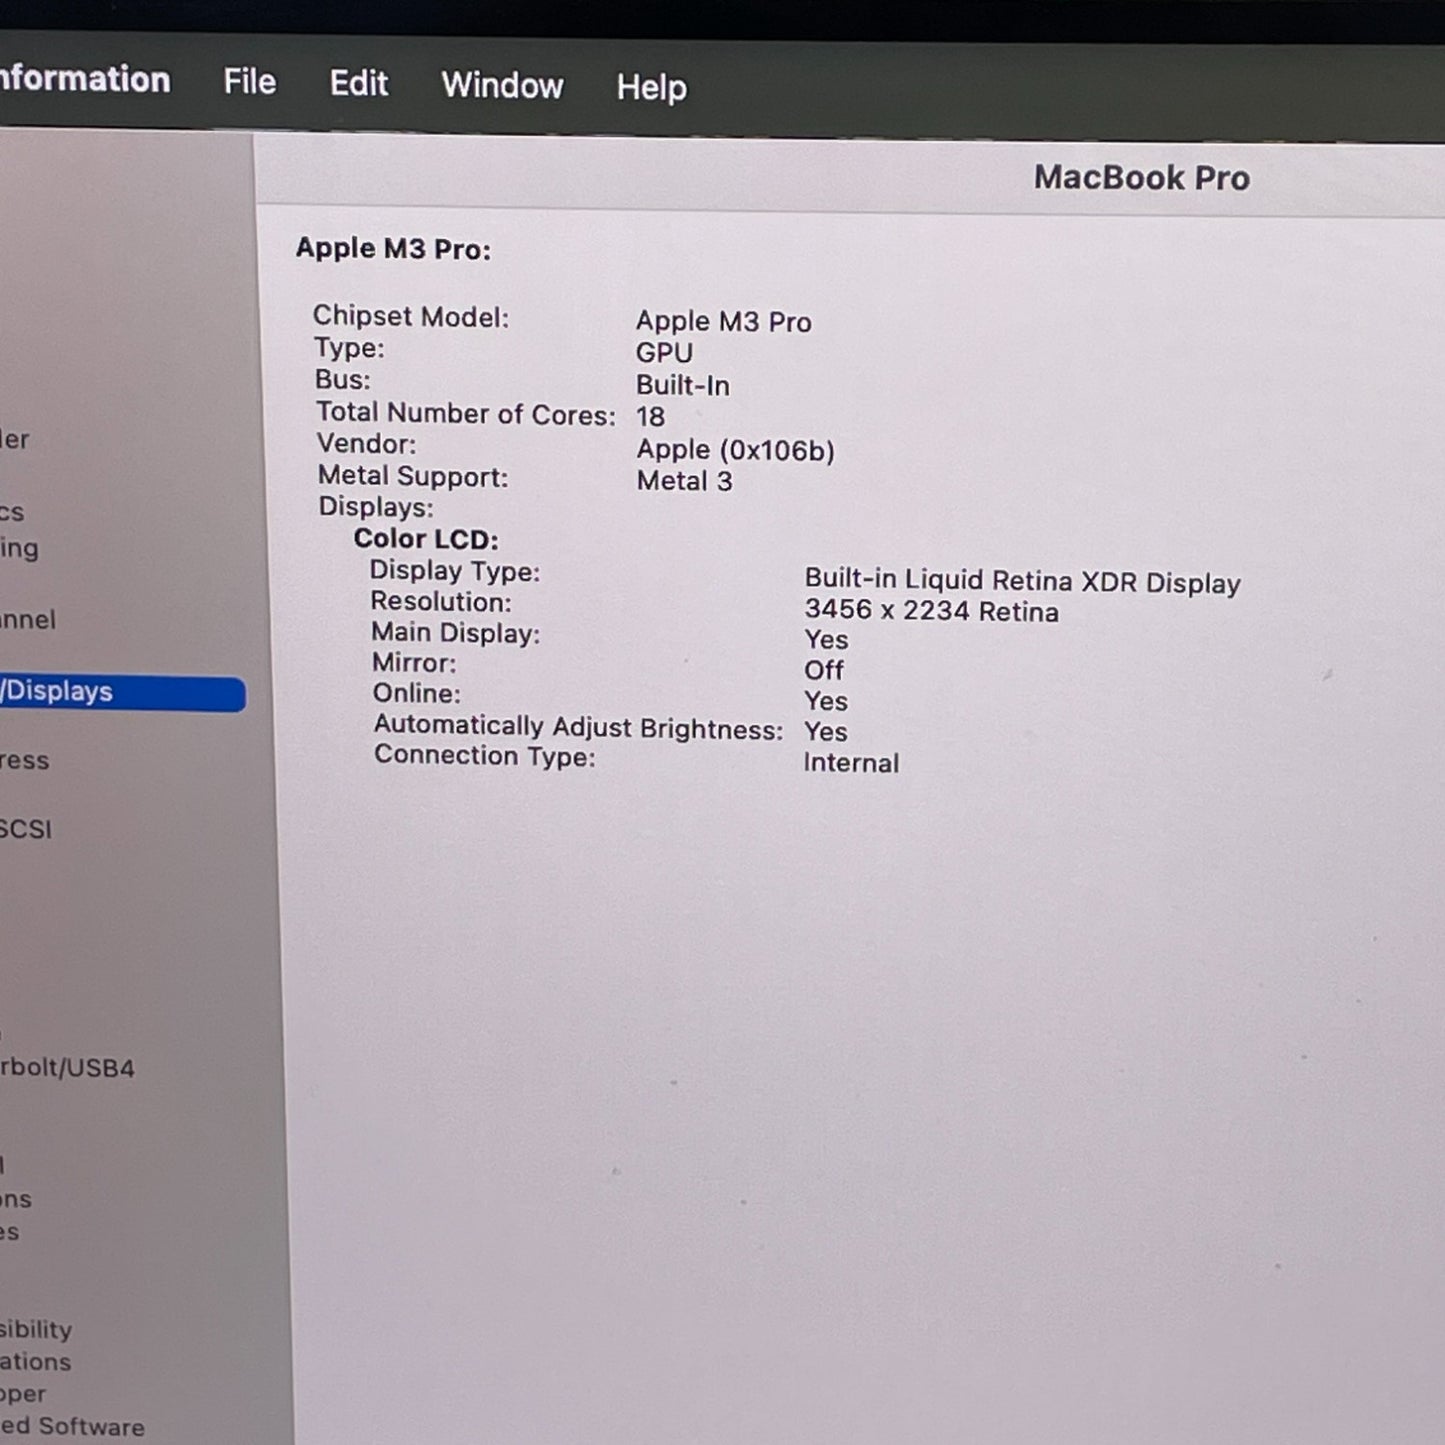This screenshot has width=1445, height=1445.
Task: Select Diagnostics sidebar entry ending in 'cs'
Action: [x=12, y=513]
